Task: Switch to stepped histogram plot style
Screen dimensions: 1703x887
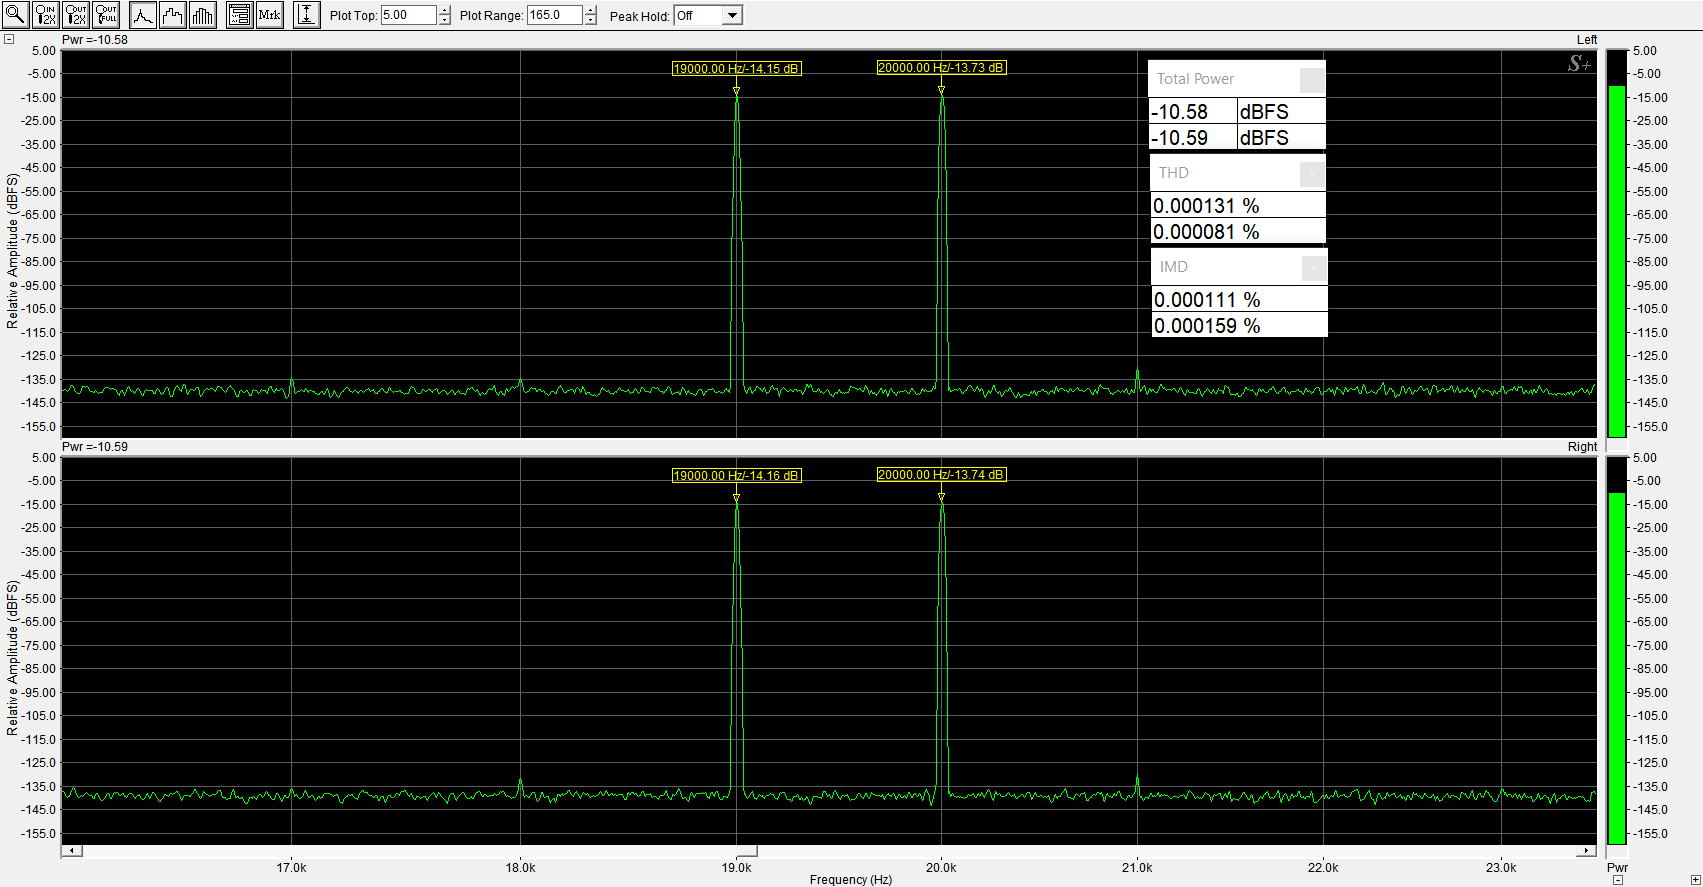Action: coord(173,15)
